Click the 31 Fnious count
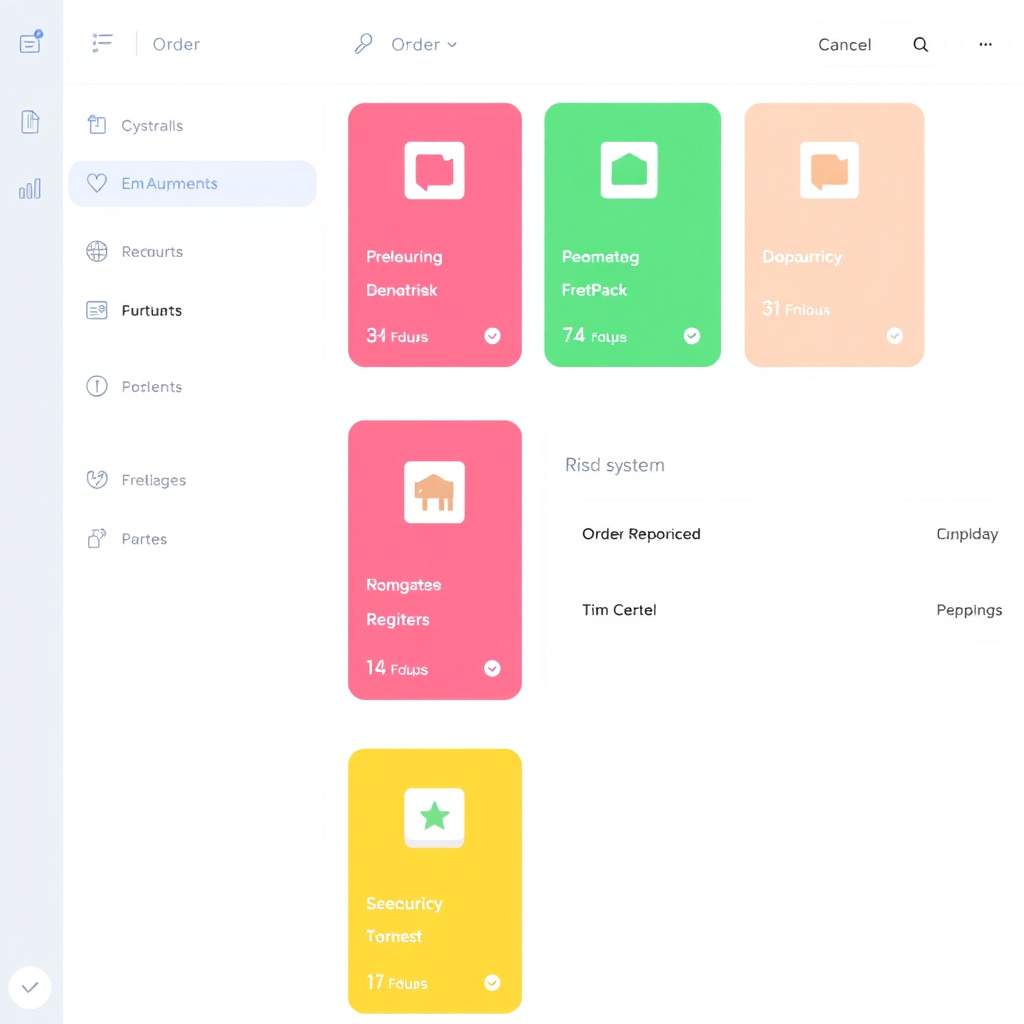Screen dimensions: 1024x1024 coord(796,308)
